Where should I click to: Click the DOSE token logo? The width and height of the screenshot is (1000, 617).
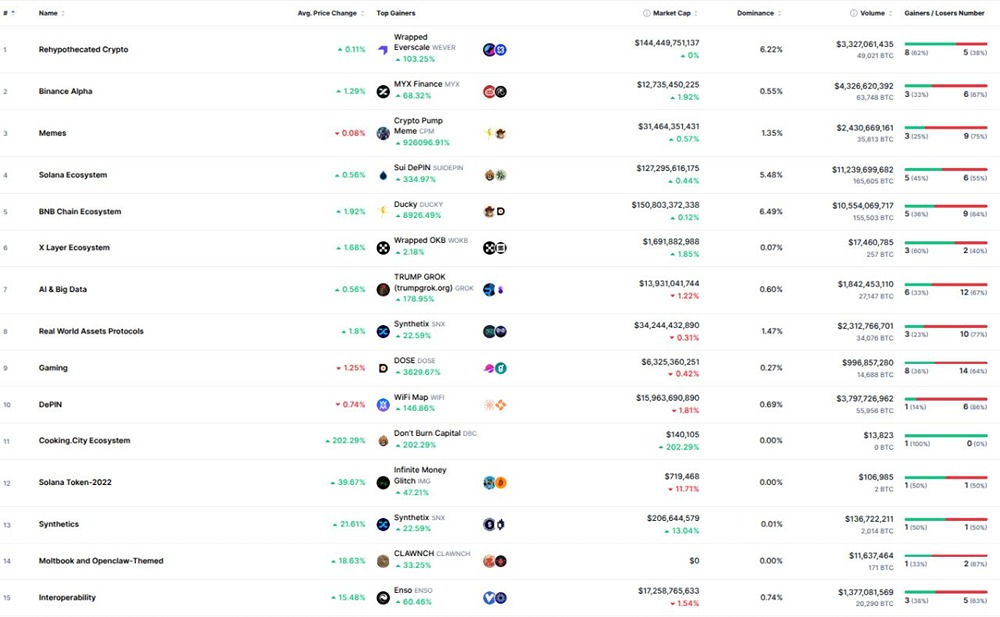[383, 368]
